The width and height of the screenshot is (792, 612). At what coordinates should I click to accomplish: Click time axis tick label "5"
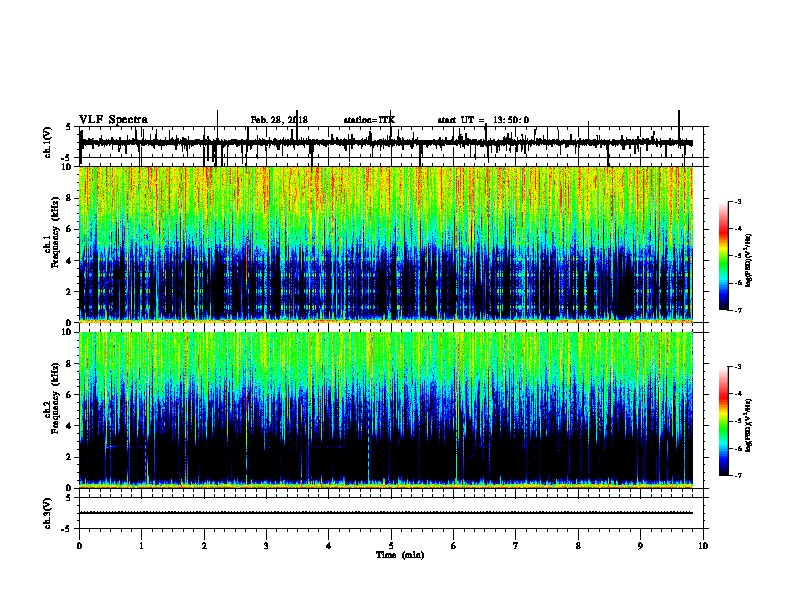(391, 546)
